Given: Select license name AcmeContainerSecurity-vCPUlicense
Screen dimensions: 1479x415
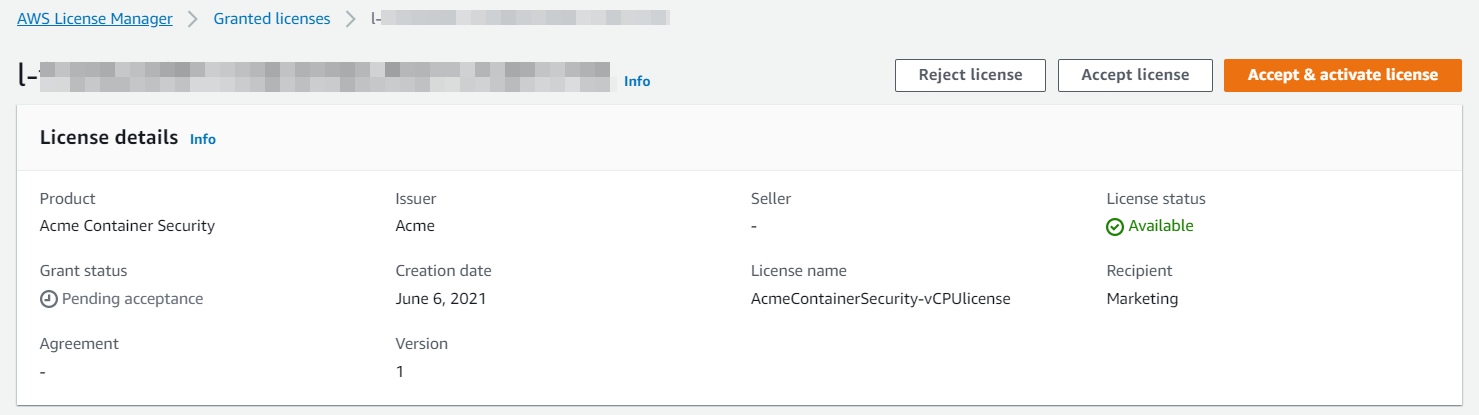Looking at the screenshot, I should [x=881, y=298].
